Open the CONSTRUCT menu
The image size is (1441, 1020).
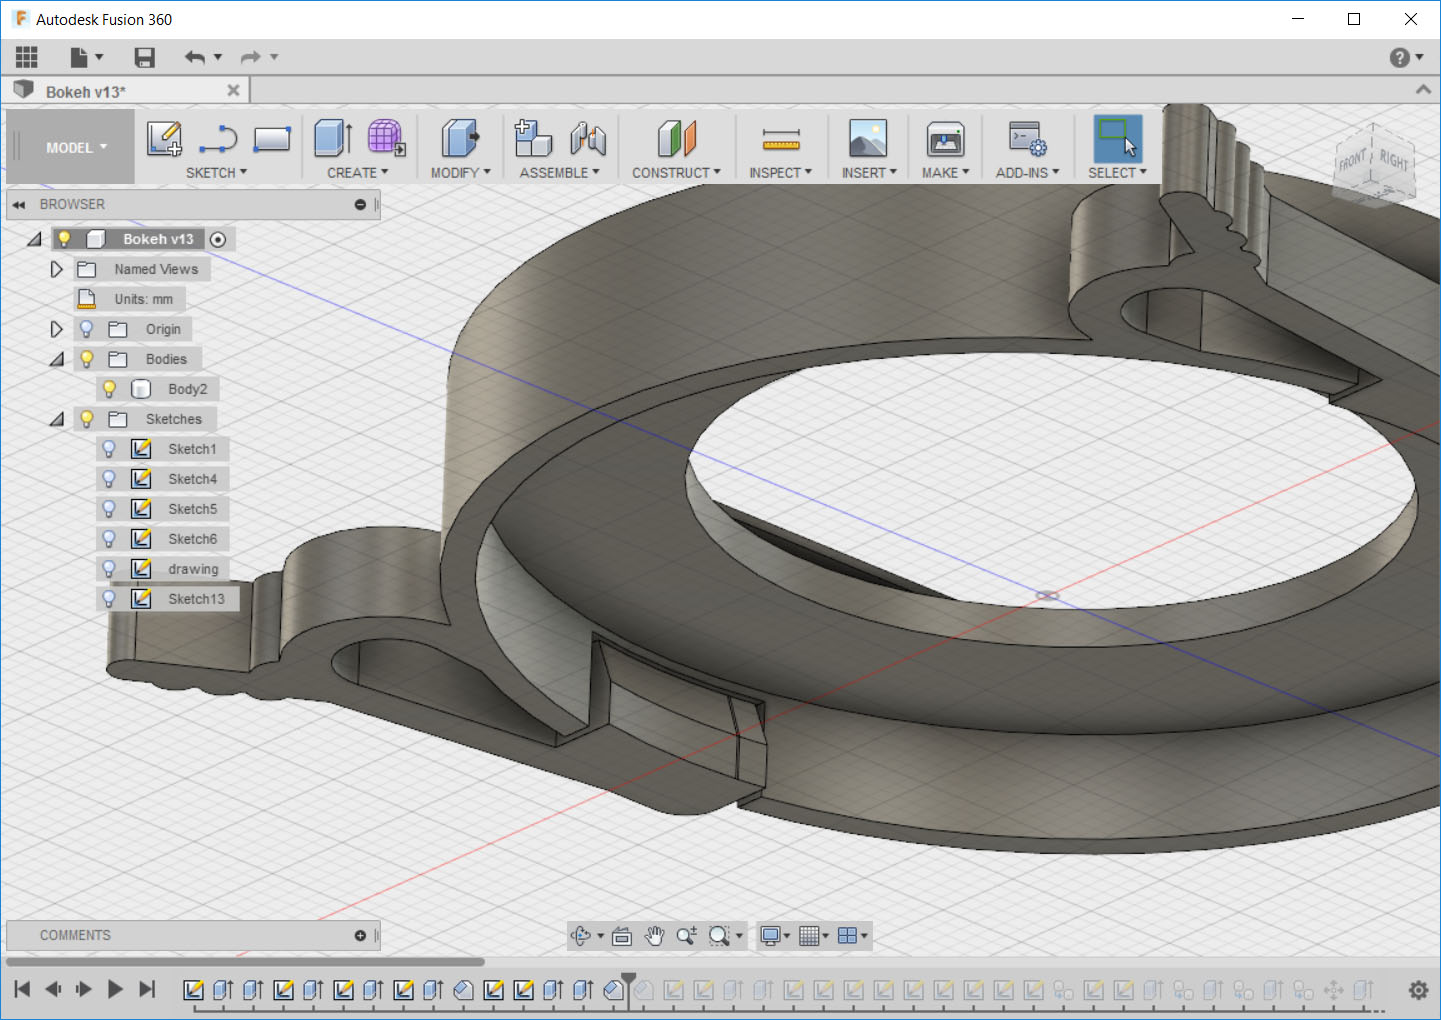676,173
